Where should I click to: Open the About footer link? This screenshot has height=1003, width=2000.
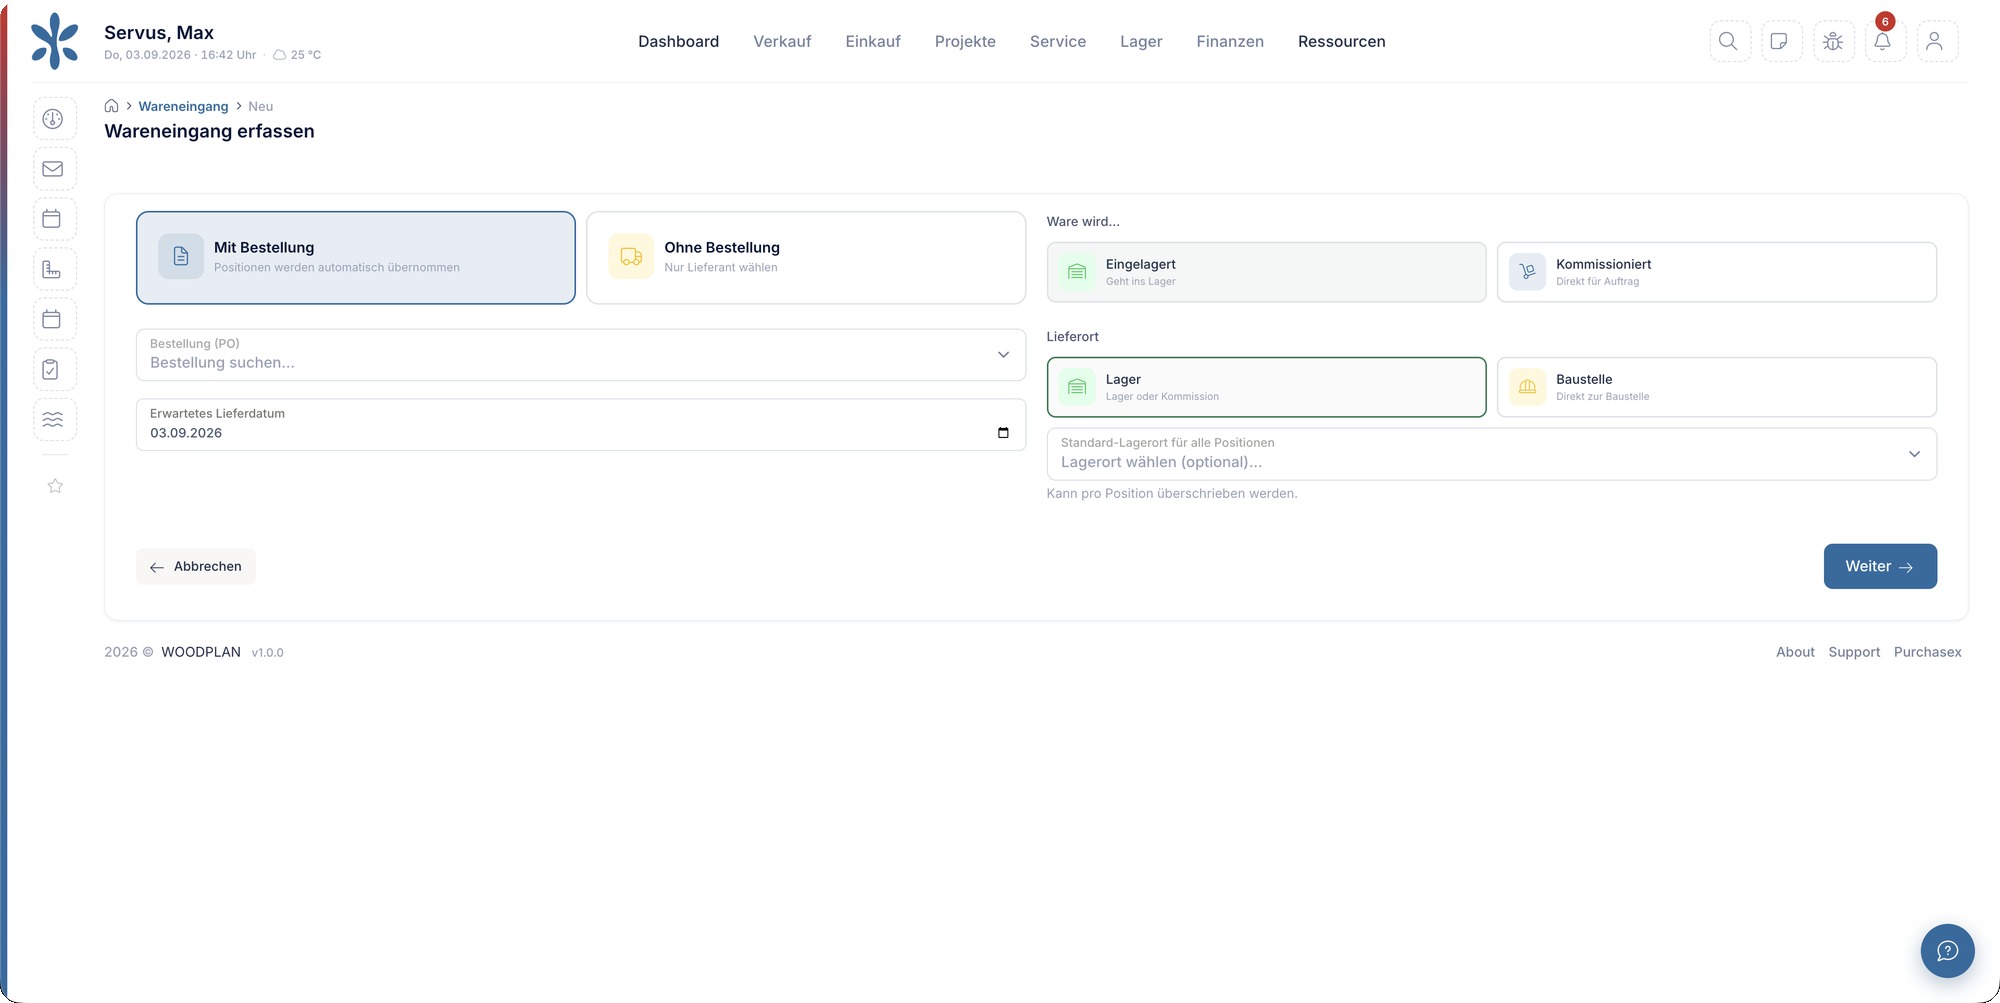click(x=1795, y=652)
